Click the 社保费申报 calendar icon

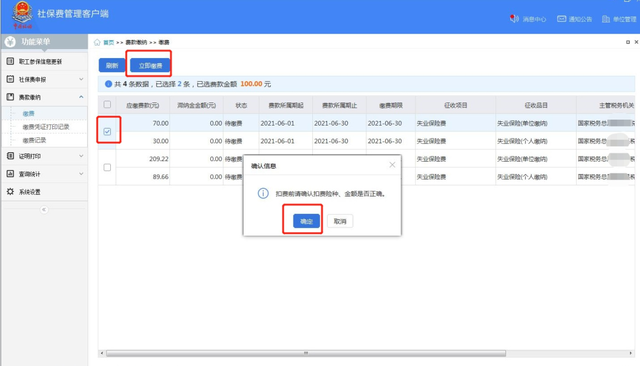click(10, 79)
